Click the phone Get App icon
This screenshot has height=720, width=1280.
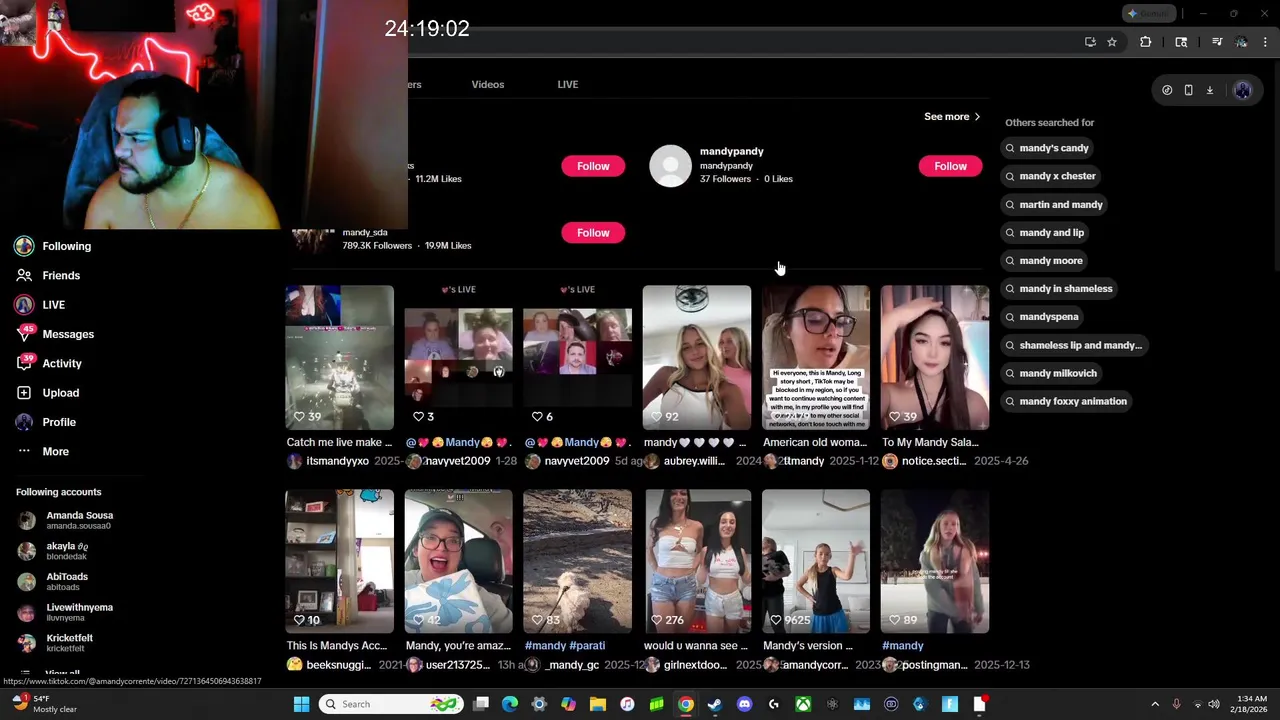(x=1188, y=90)
